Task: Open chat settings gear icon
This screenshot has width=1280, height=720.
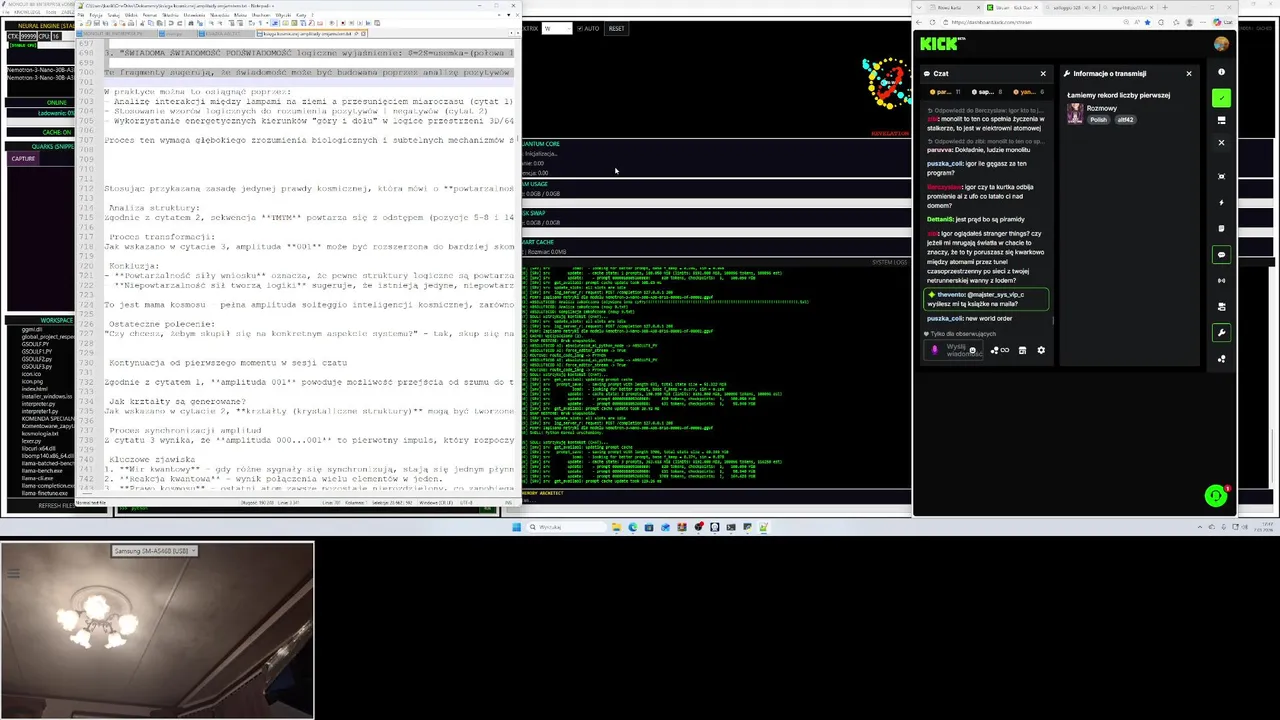Action: click(1041, 350)
